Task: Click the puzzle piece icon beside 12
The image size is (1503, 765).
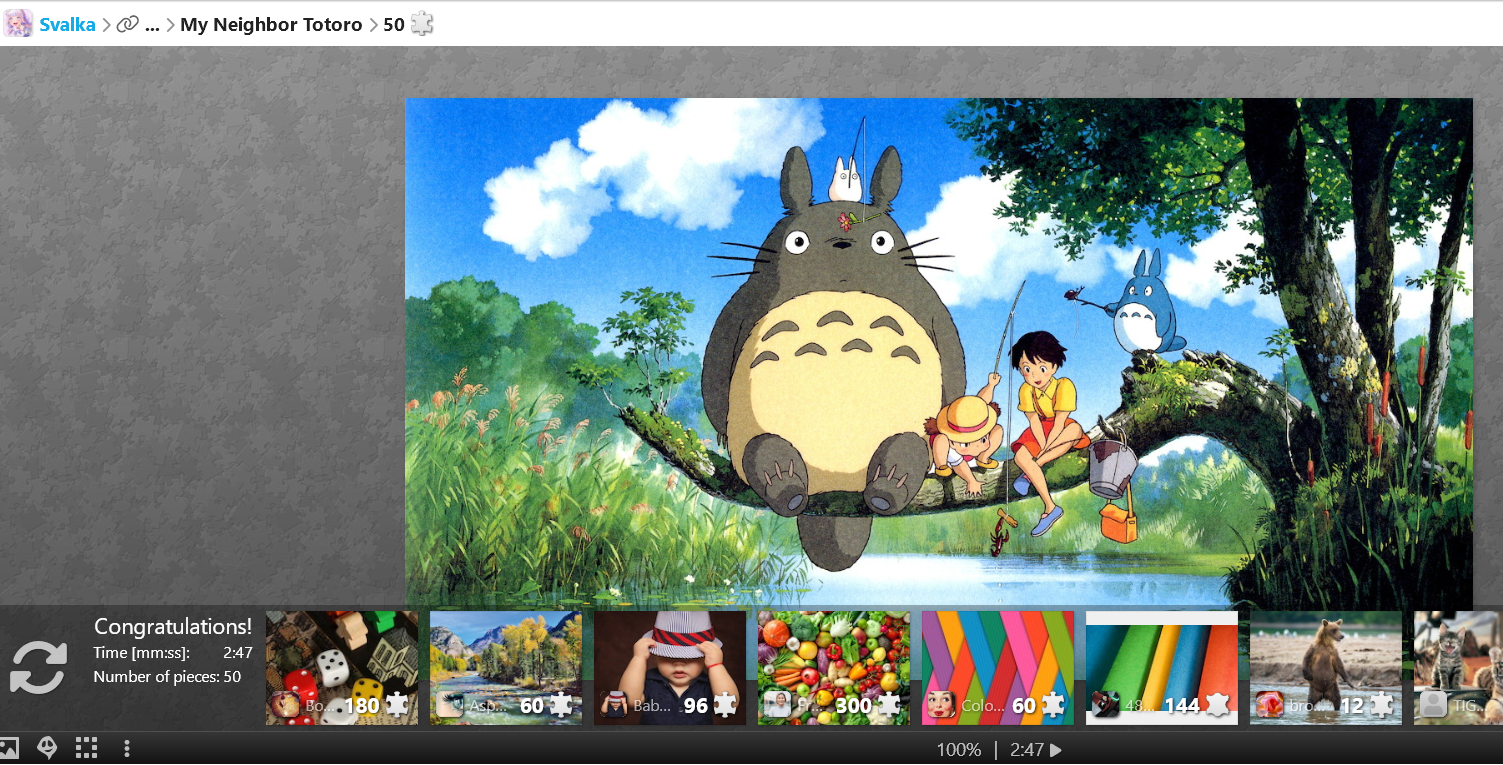Action: 1381,705
